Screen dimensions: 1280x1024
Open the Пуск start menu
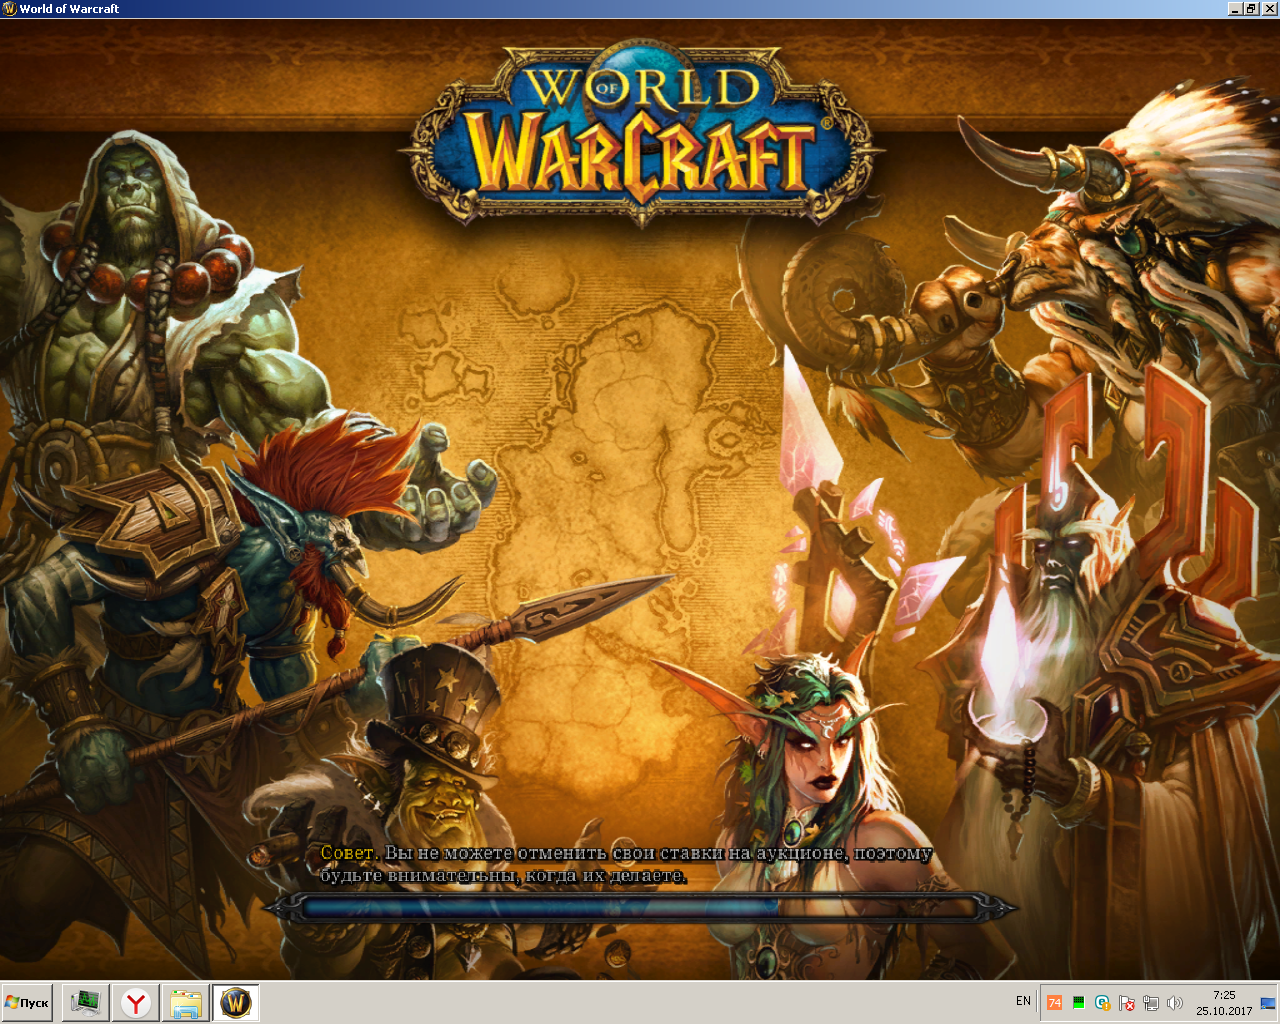coord(27,1002)
